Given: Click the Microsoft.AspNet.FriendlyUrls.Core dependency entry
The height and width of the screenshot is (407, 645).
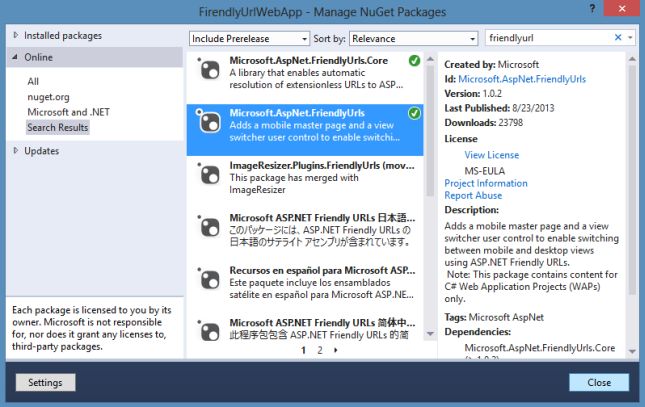Looking at the screenshot, I should pyautogui.click(x=540, y=348).
